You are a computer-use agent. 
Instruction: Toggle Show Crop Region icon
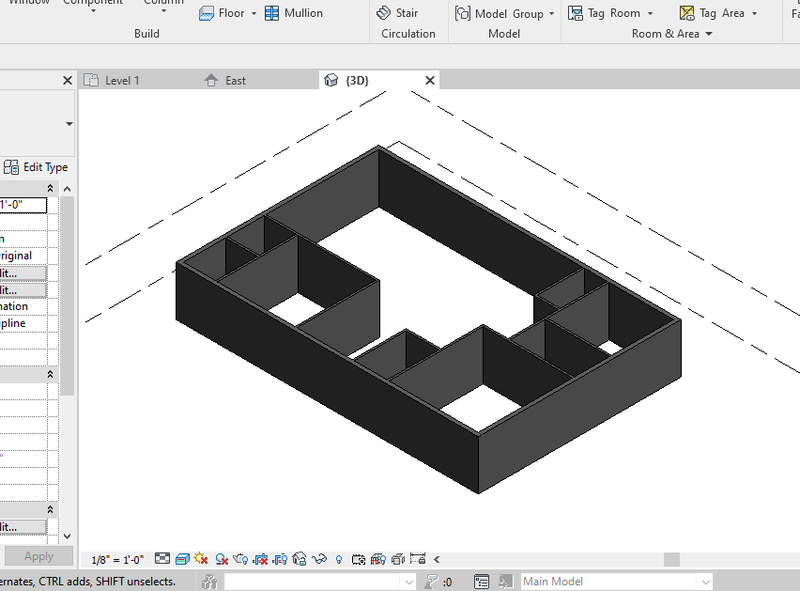(x=280, y=560)
